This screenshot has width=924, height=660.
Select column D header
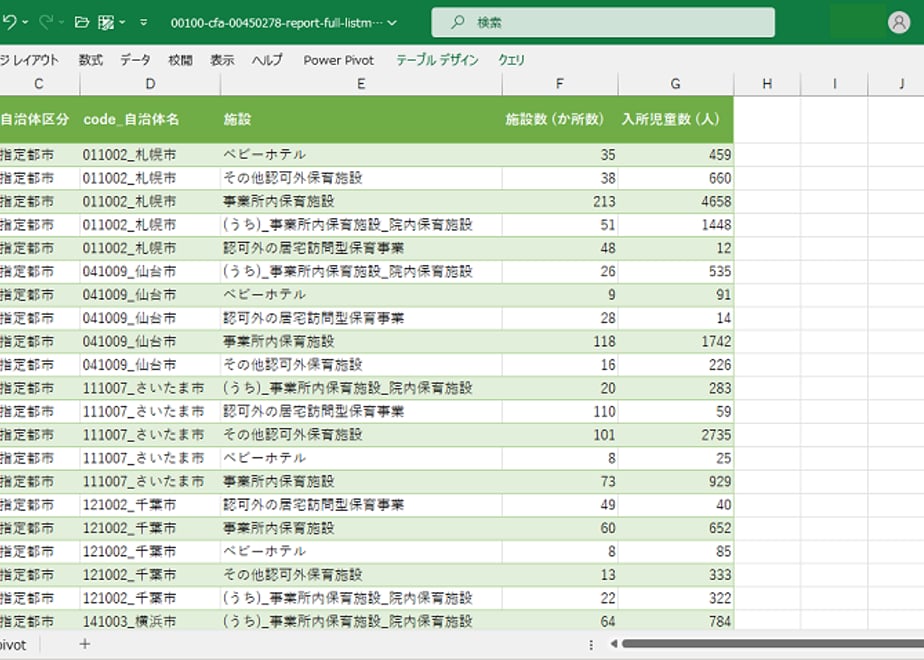[150, 84]
